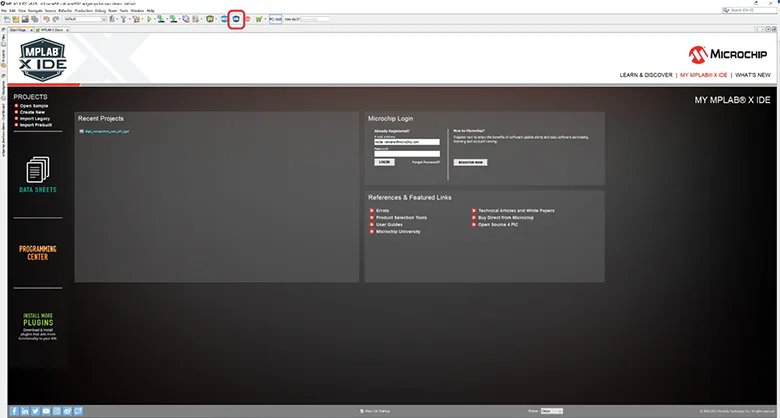Image resolution: width=780 pixels, height=418 pixels.
Task: Click the REGISTER NOW button
Action: pyautogui.click(x=470, y=162)
